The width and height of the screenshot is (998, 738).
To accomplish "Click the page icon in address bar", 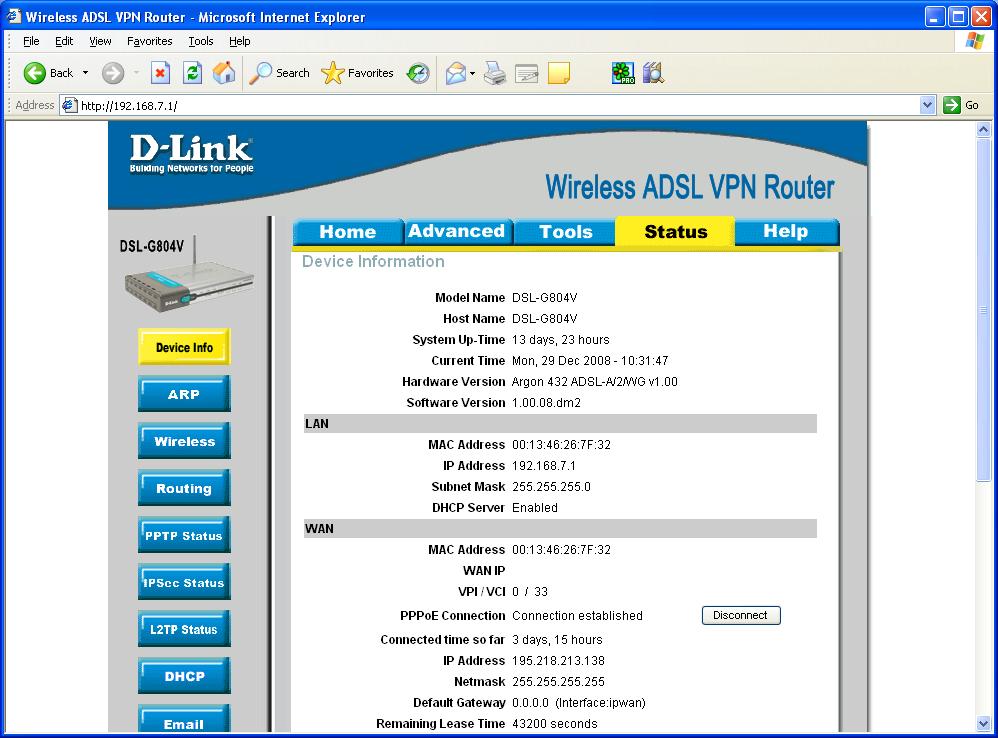I will click(69, 105).
